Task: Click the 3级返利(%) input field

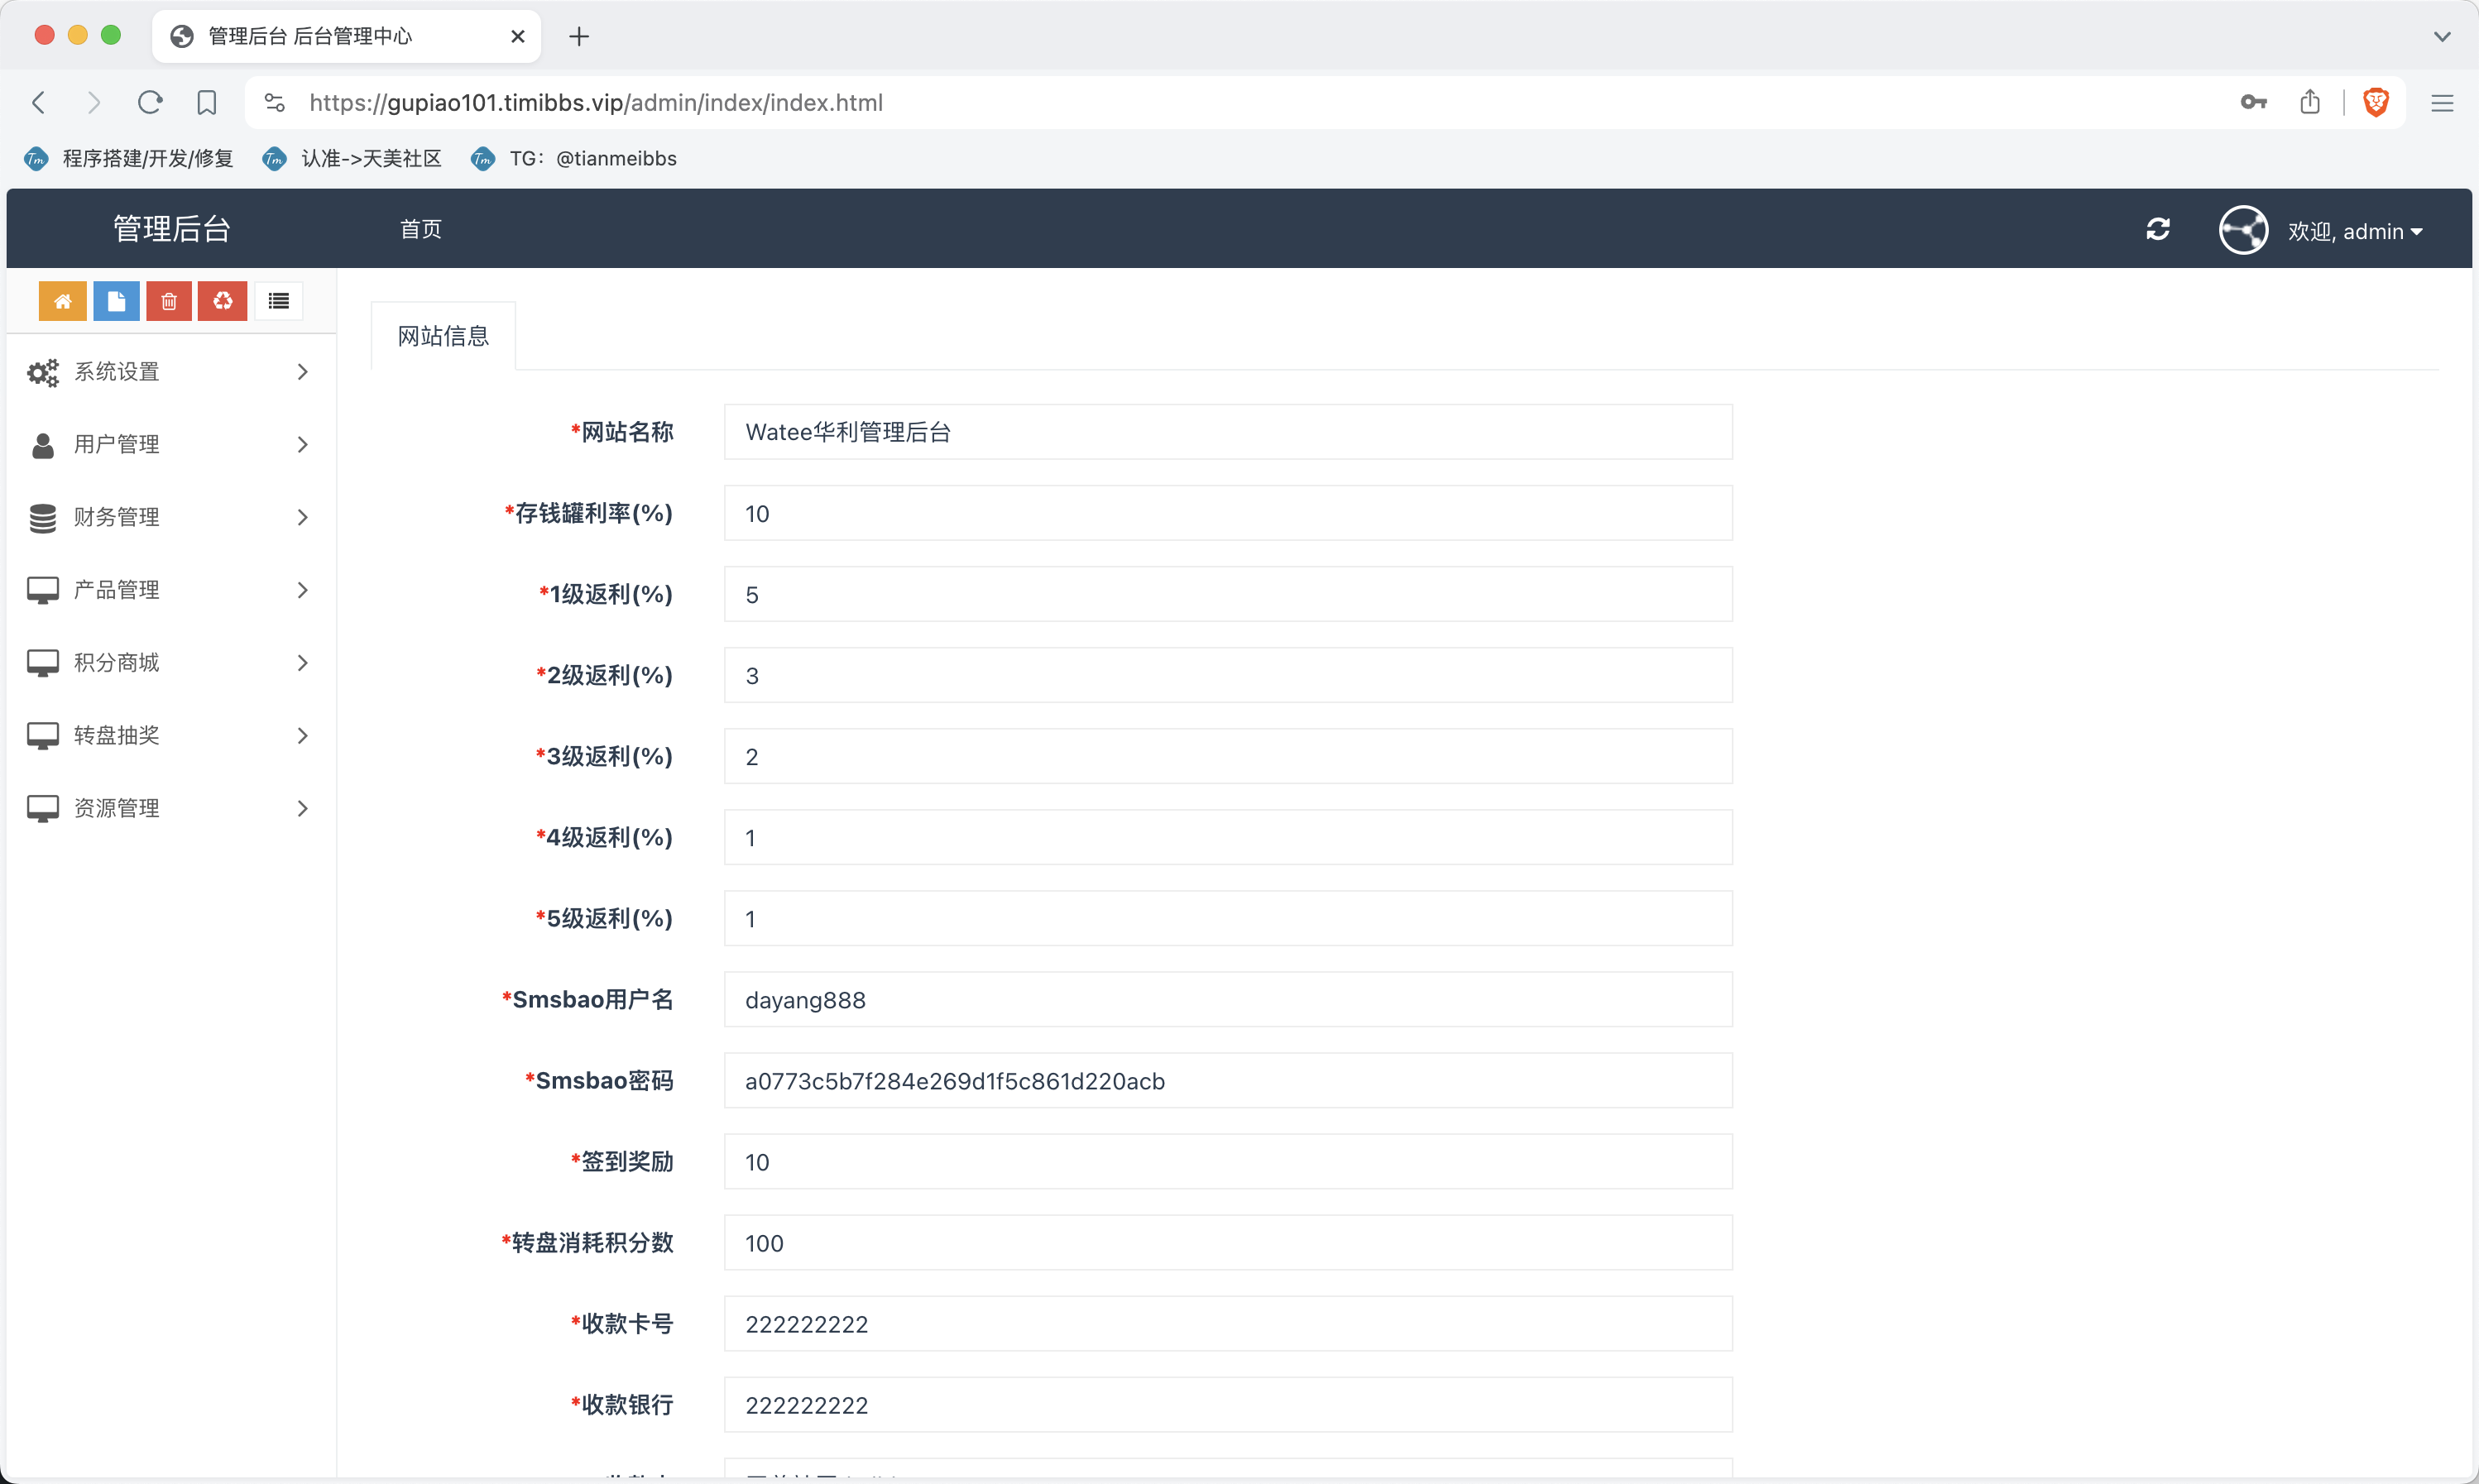Action: click(1228, 756)
